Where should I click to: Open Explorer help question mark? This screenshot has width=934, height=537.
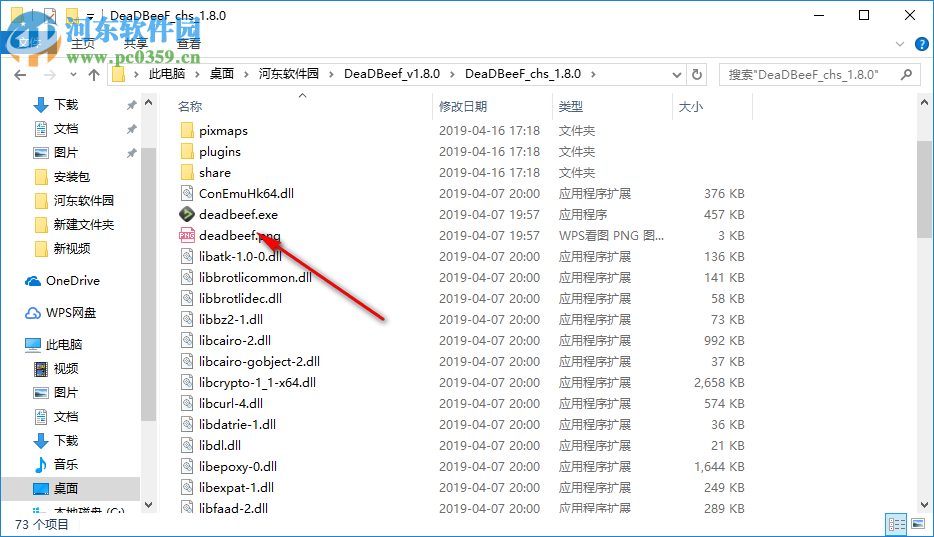click(x=921, y=44)
